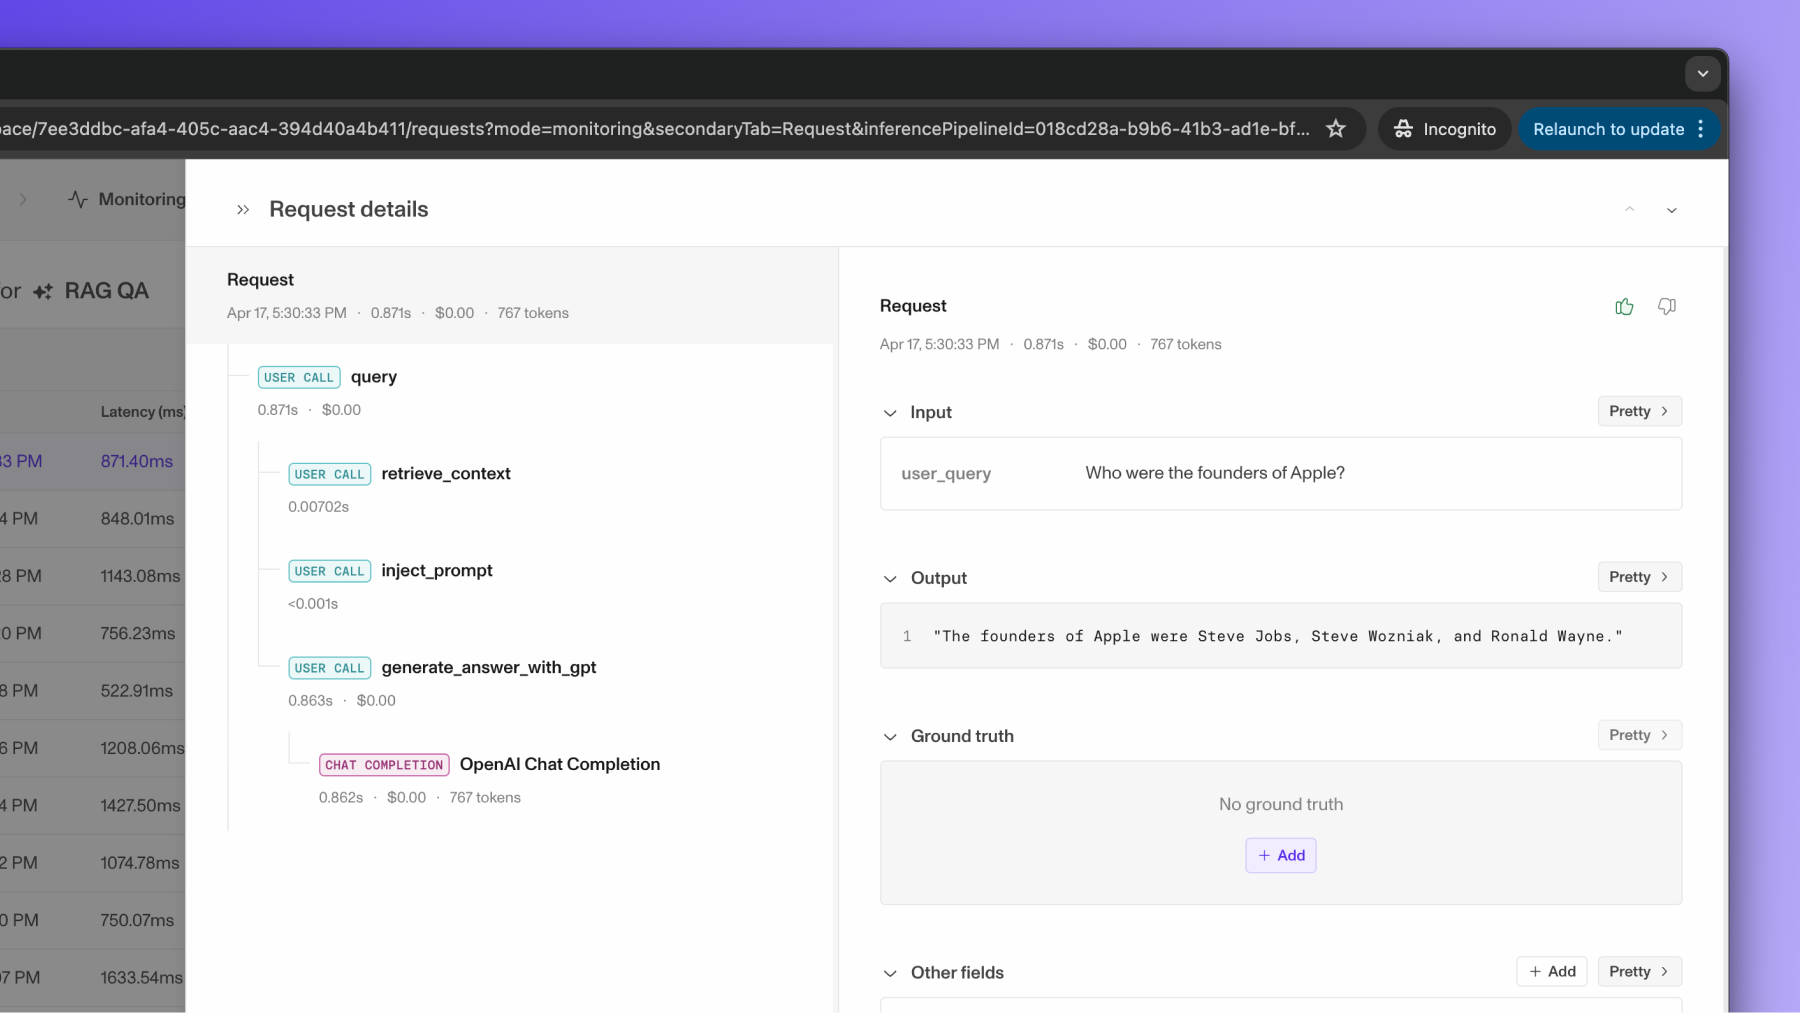Collapse the Output section
The height and width of the screenshot is (1013, 1800).
coord(890,579)
